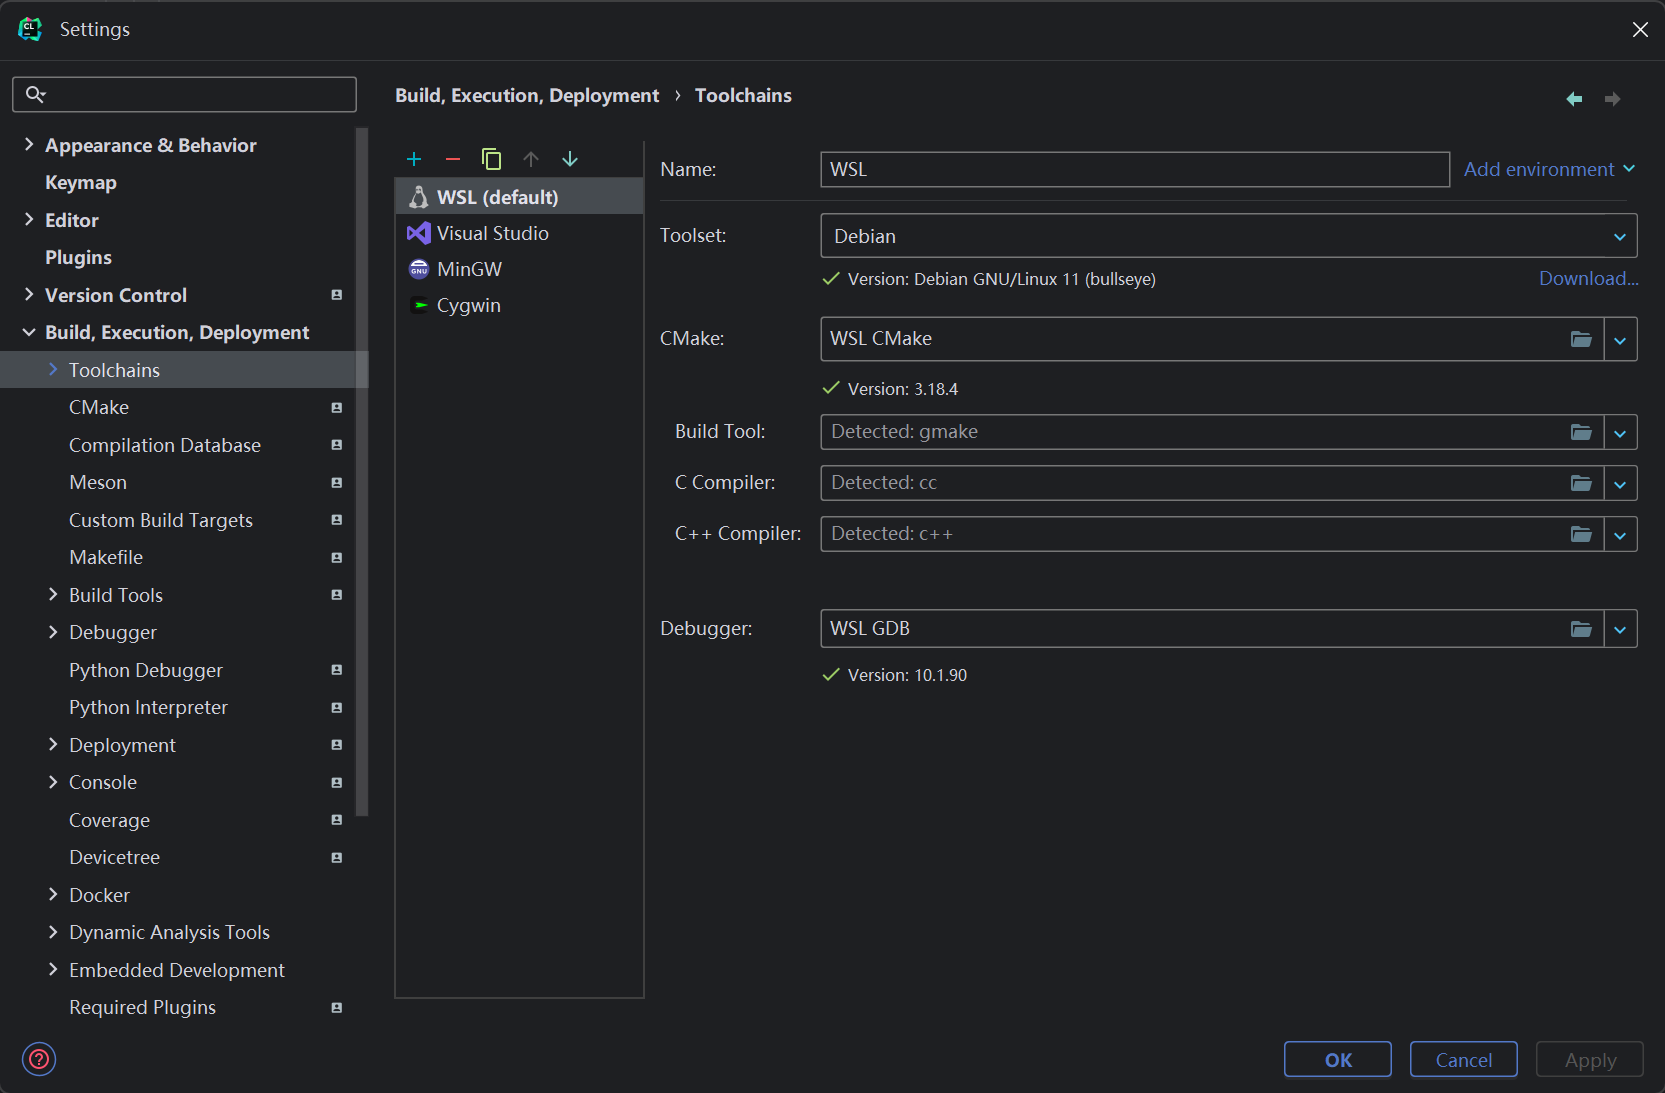Click project-level marker next to Meson
Viewport: 1665px width, 1093px height.
(337, 482)
